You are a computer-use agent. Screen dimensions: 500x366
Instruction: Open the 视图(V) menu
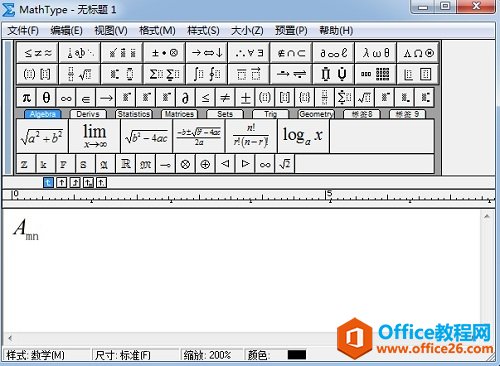[111, 31]
